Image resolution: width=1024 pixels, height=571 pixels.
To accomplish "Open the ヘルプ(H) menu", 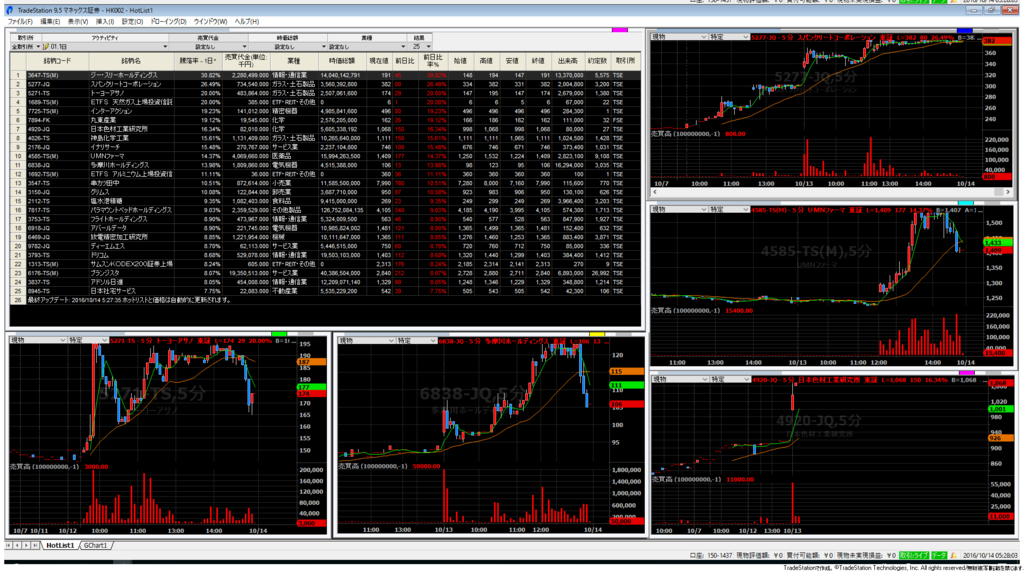I will click(247, 22).
